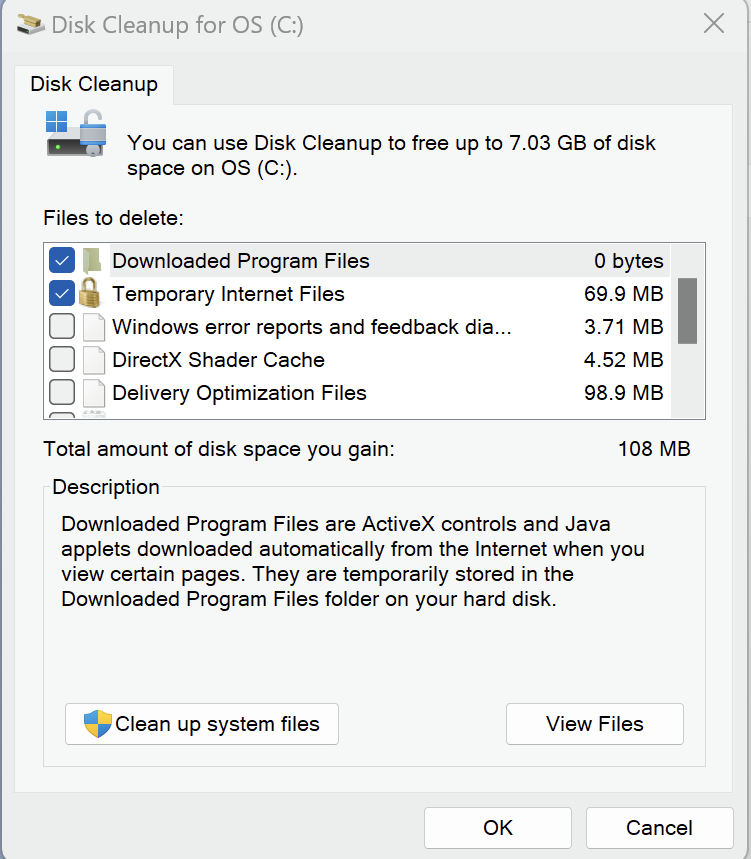Enable the DirectX Shader Cache checkbox

coord(62,359)
